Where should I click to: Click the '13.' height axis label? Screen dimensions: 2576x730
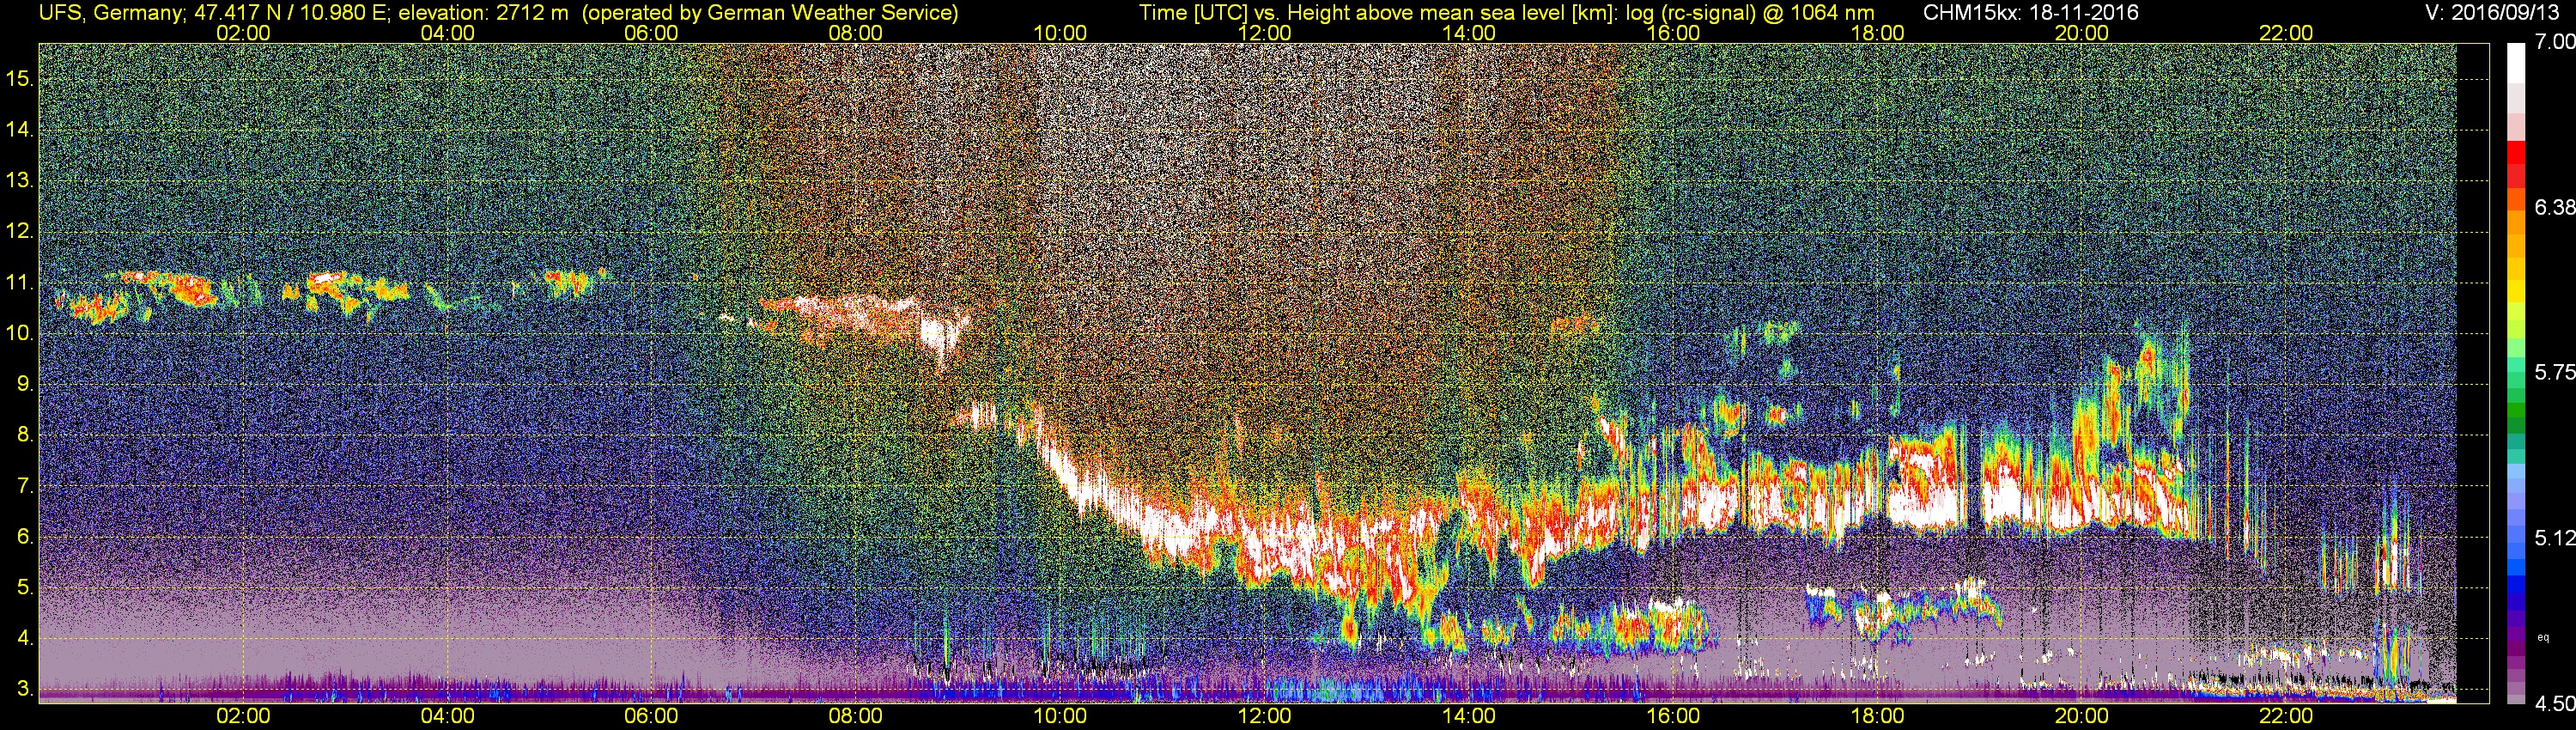(20, 181)
